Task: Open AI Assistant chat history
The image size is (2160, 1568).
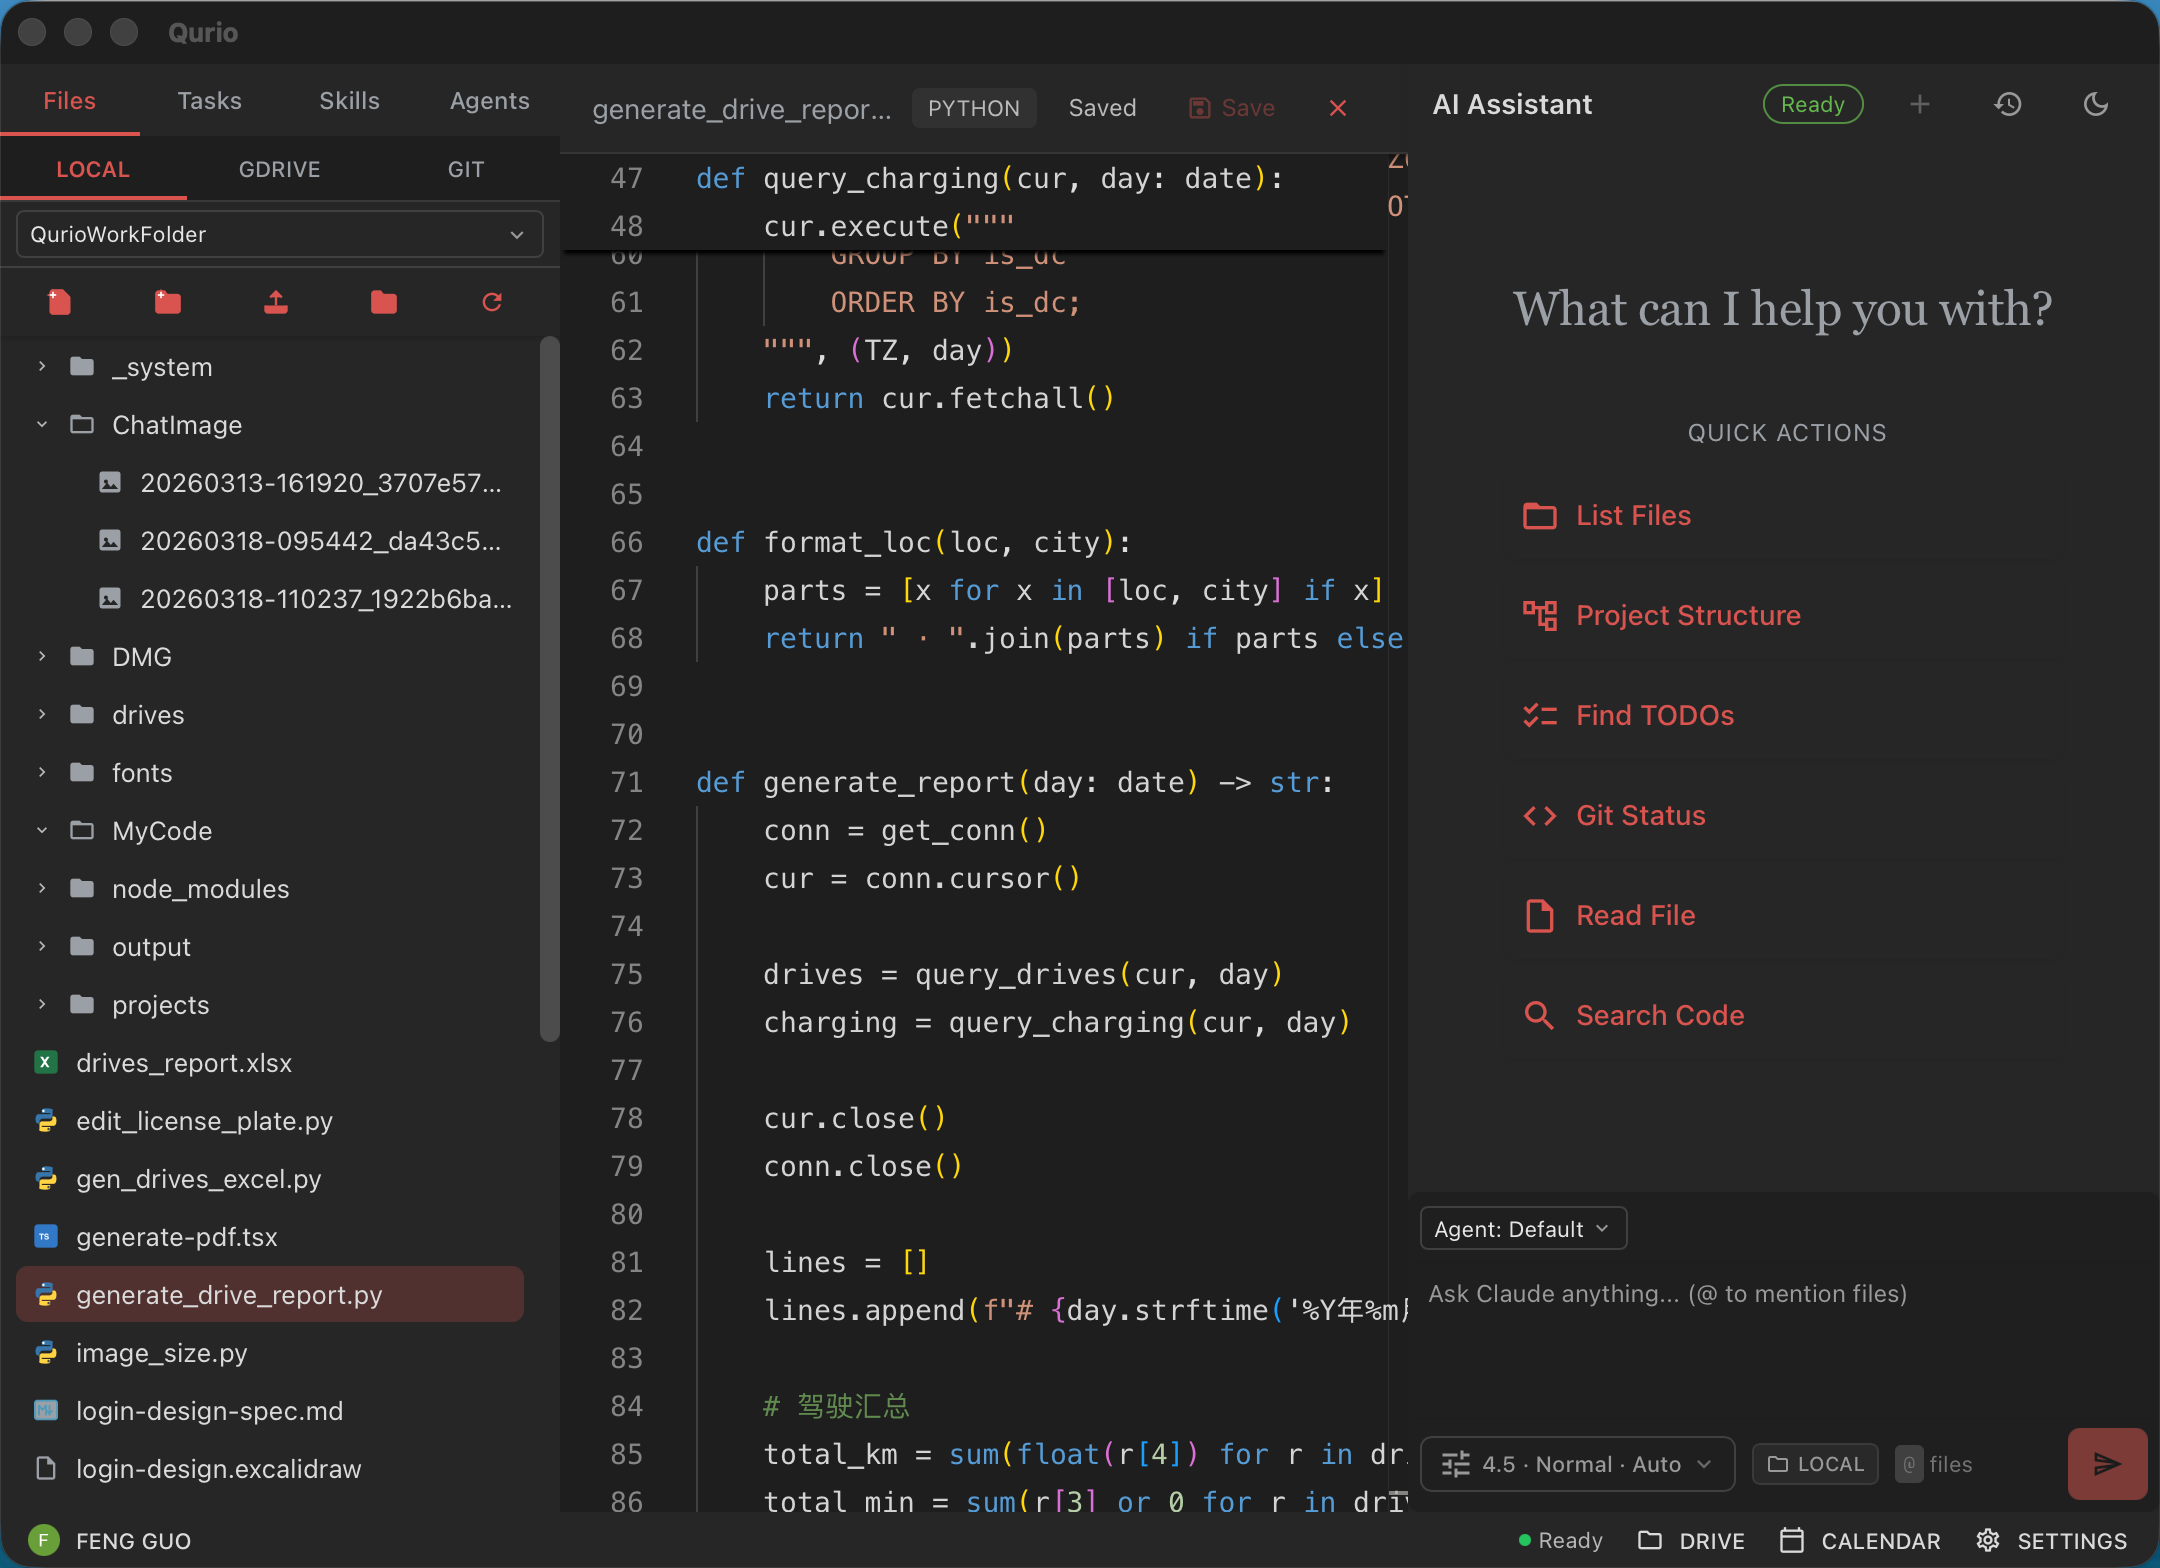Action: (2008, 104)
